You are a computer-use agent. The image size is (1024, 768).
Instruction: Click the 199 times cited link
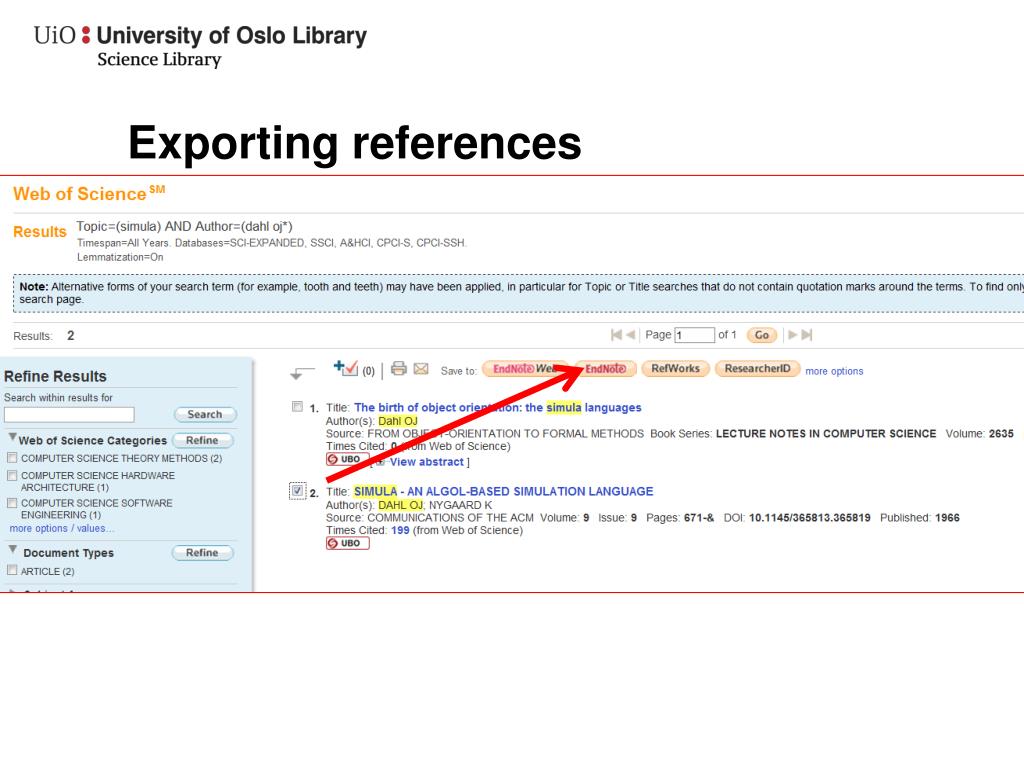[x=400, y=530]
